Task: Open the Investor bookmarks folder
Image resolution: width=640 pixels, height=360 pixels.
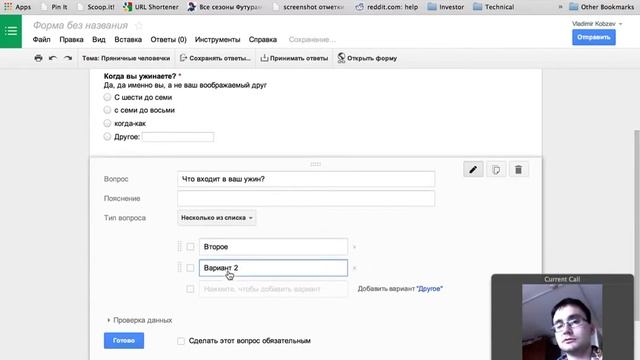Action: tap(446, 7)
